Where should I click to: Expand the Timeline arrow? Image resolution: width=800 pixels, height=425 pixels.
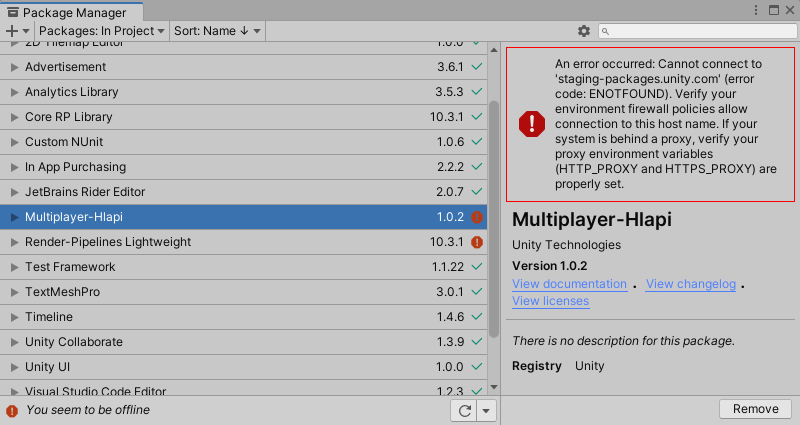coord(15,317)
